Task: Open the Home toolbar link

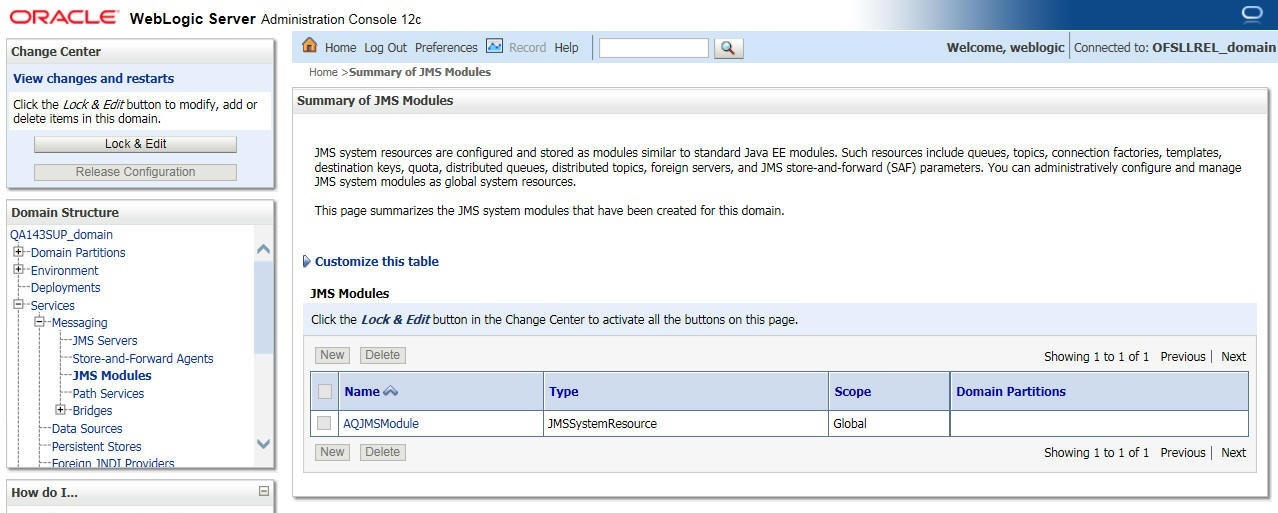Action: (x=340, y=47)
